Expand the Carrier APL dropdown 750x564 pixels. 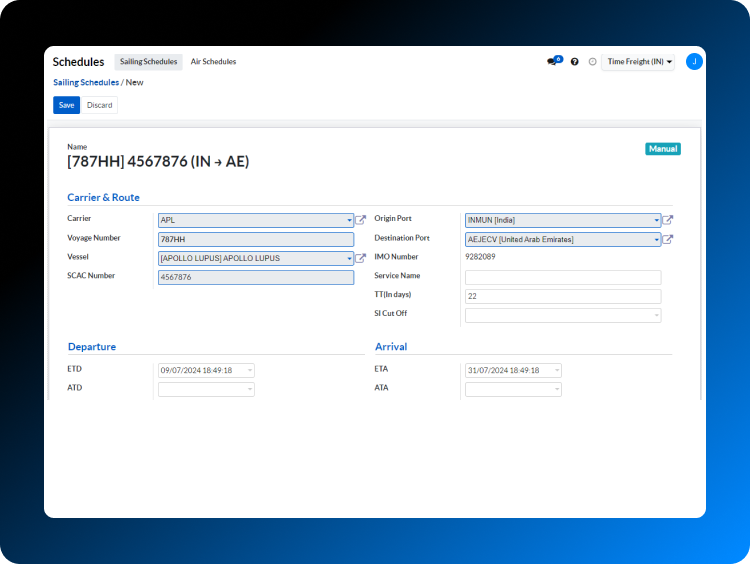click(x=349, y=220)
